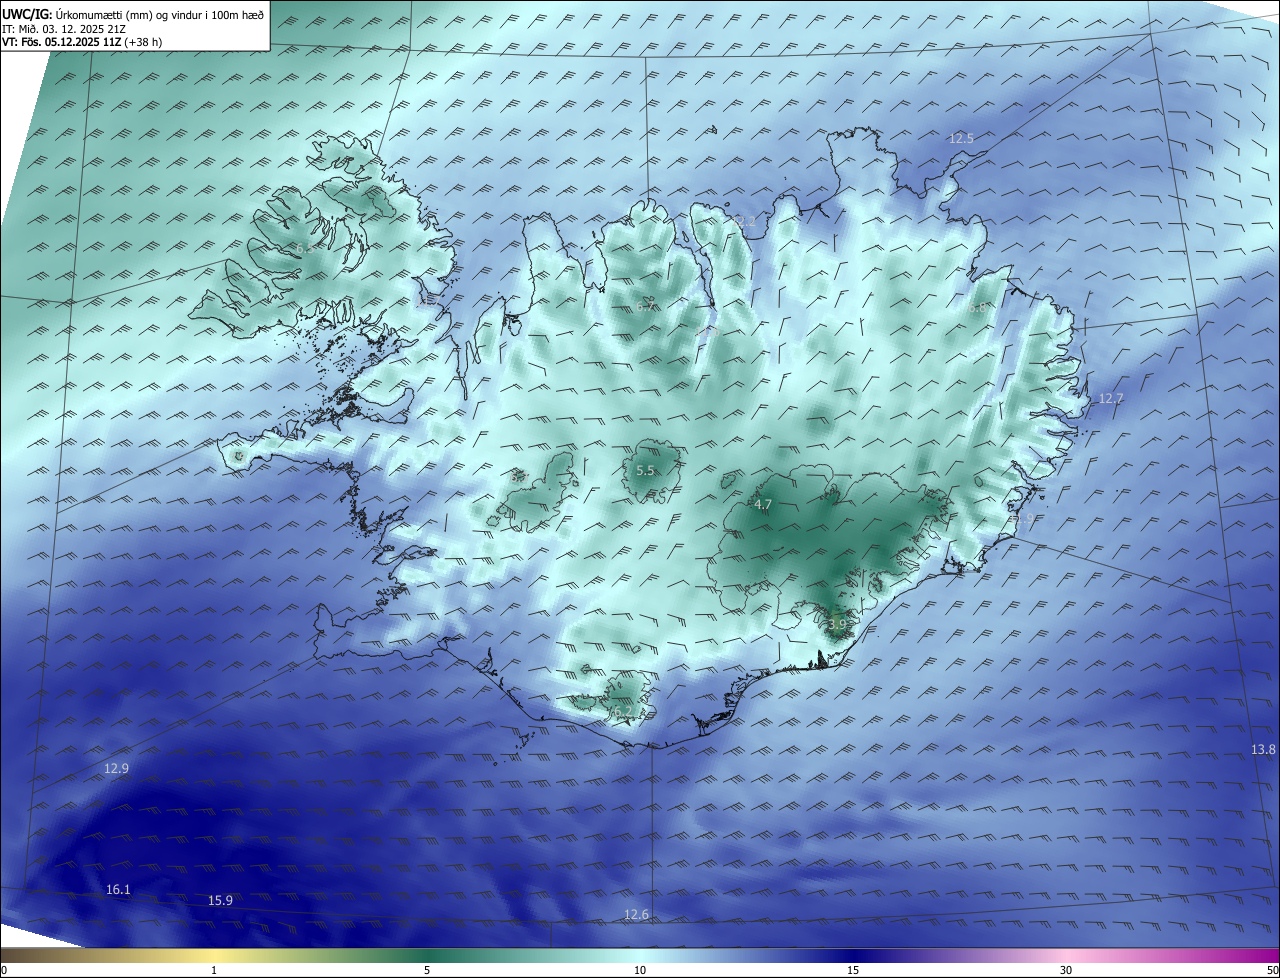1280x978 pixels.
Task: Click the 4.7 value on Vatnajökull glacier
Action: [x=763, y=504]
